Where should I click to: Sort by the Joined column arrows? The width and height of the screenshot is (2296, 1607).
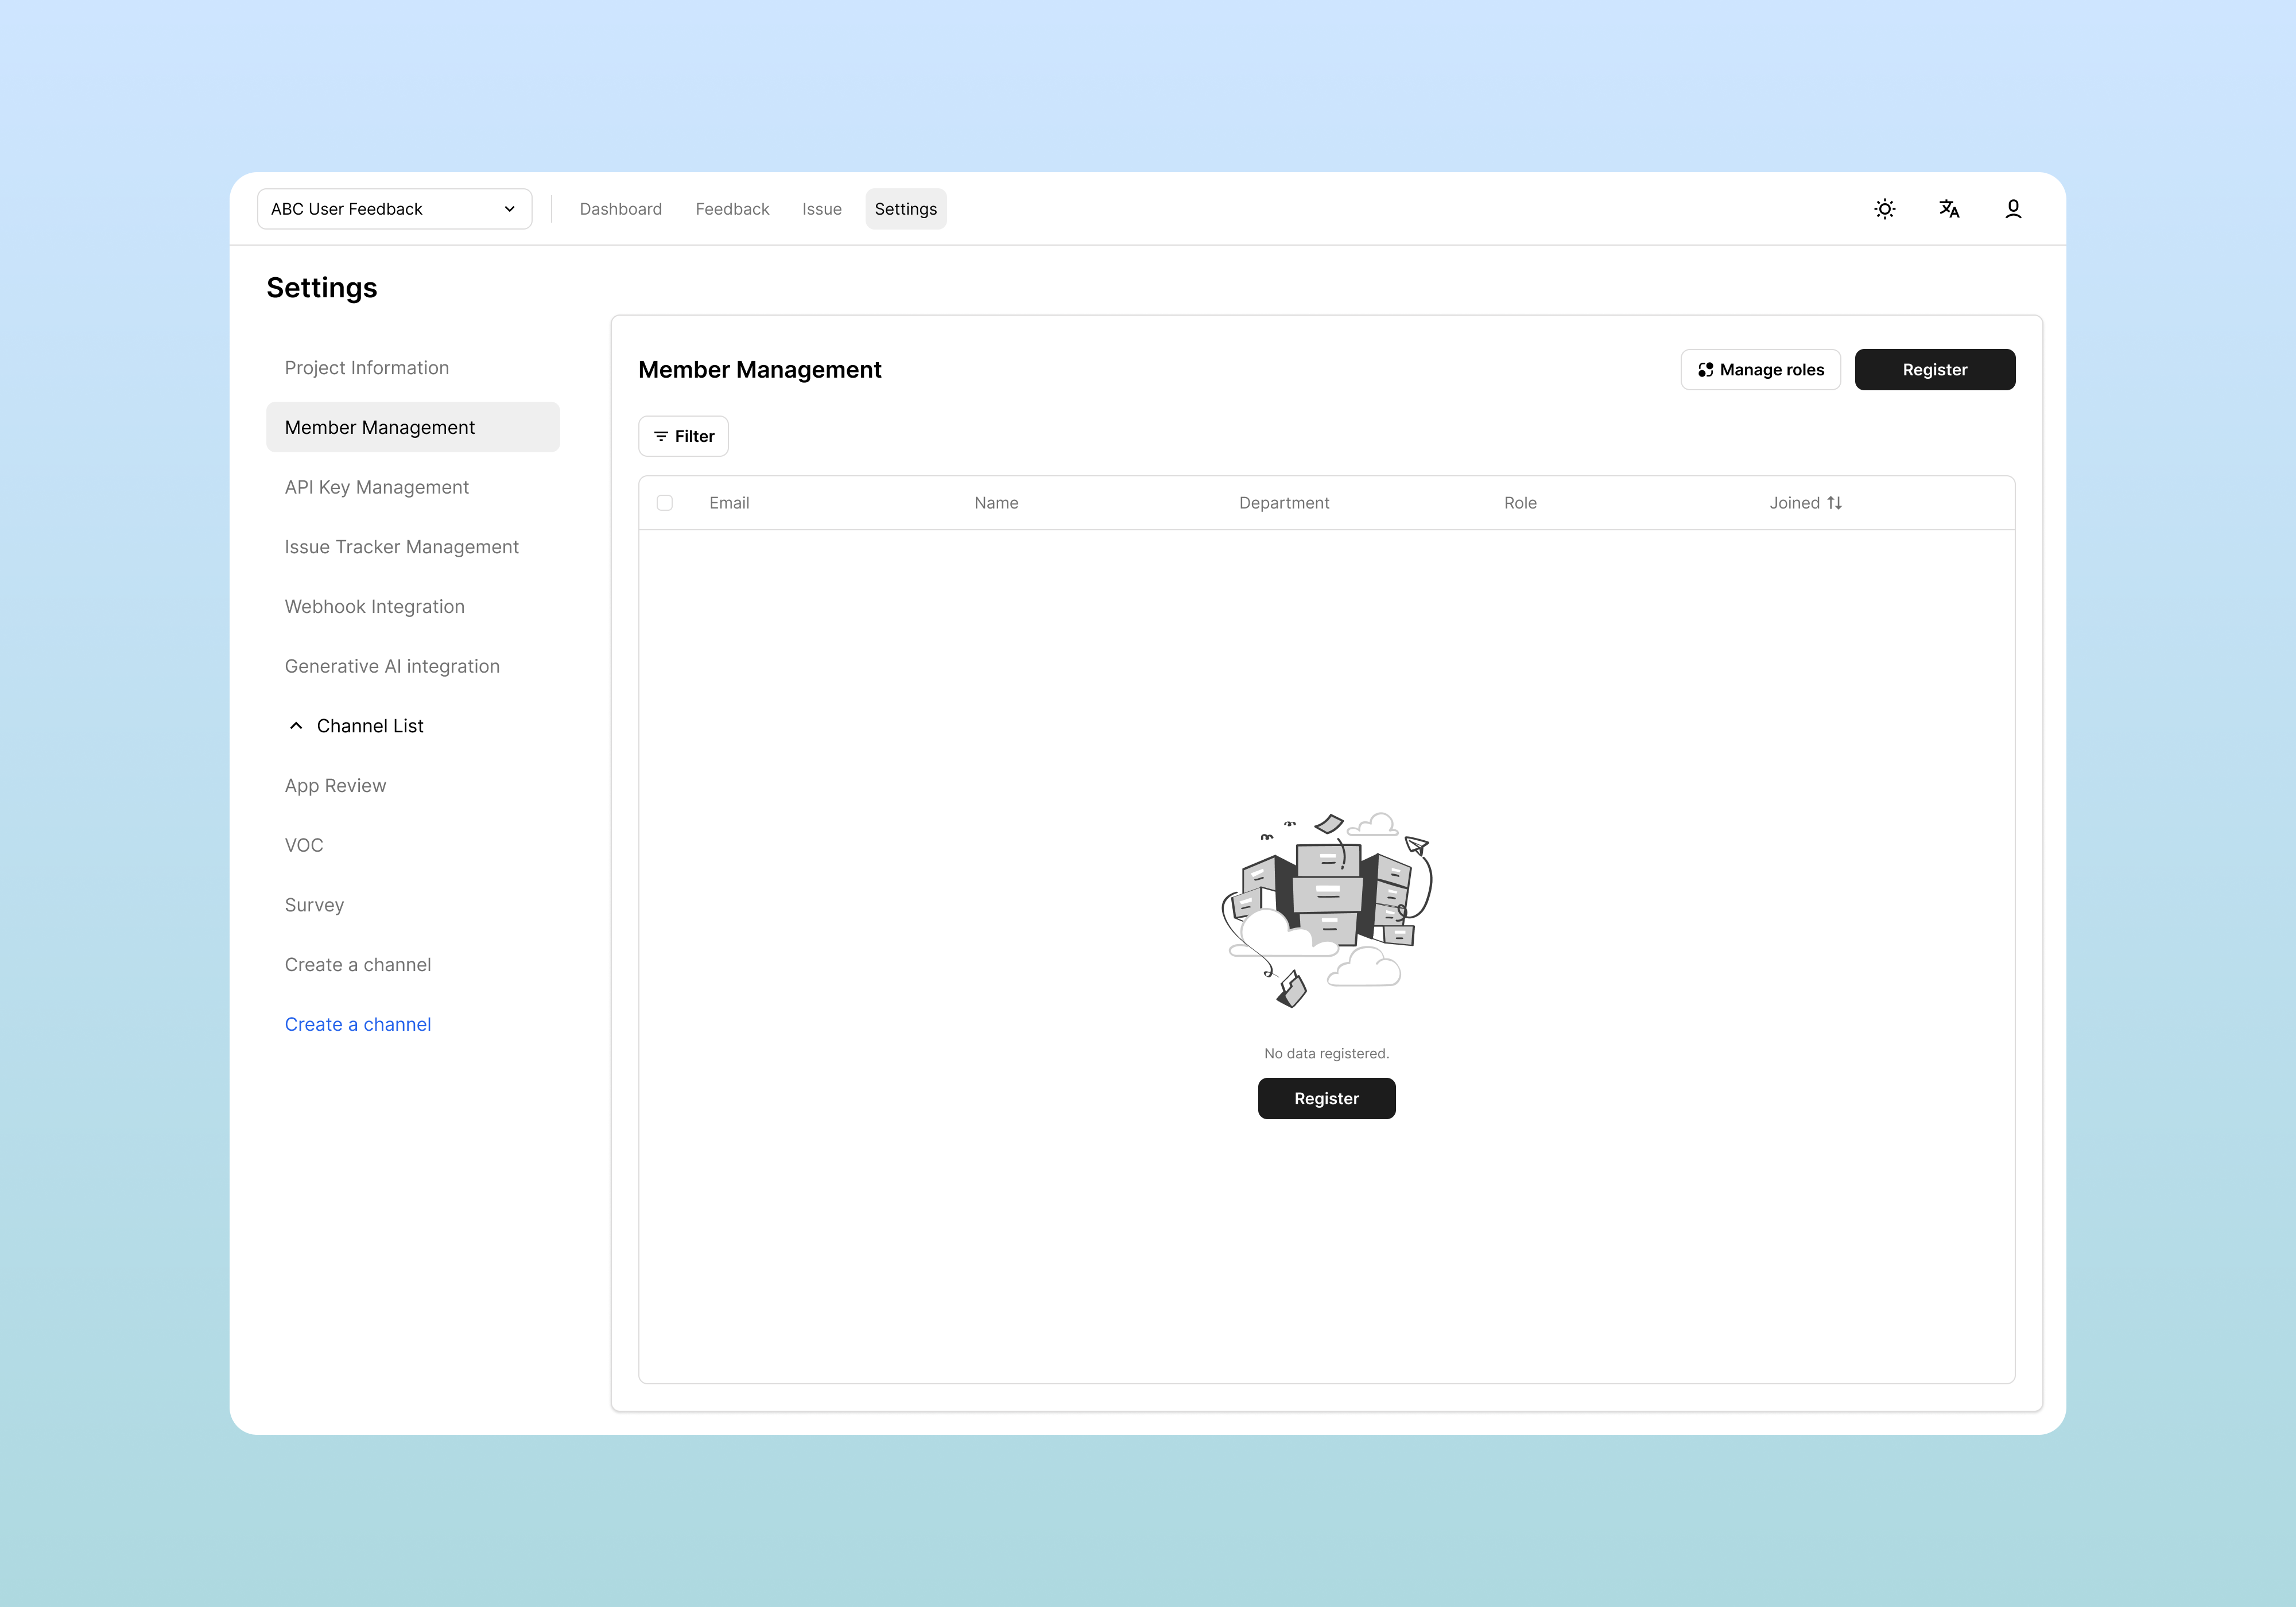(x=1834, y=503)
